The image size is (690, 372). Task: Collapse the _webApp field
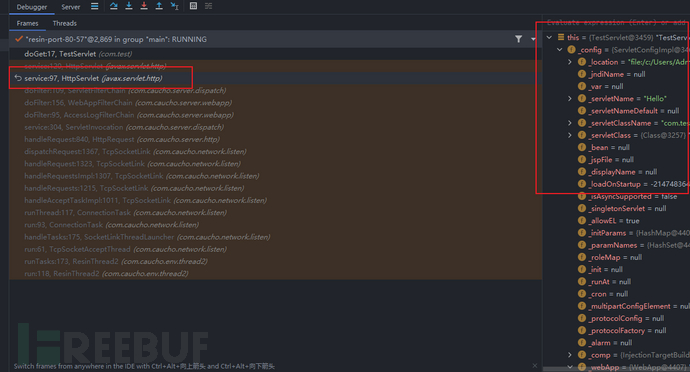[570, 367]
